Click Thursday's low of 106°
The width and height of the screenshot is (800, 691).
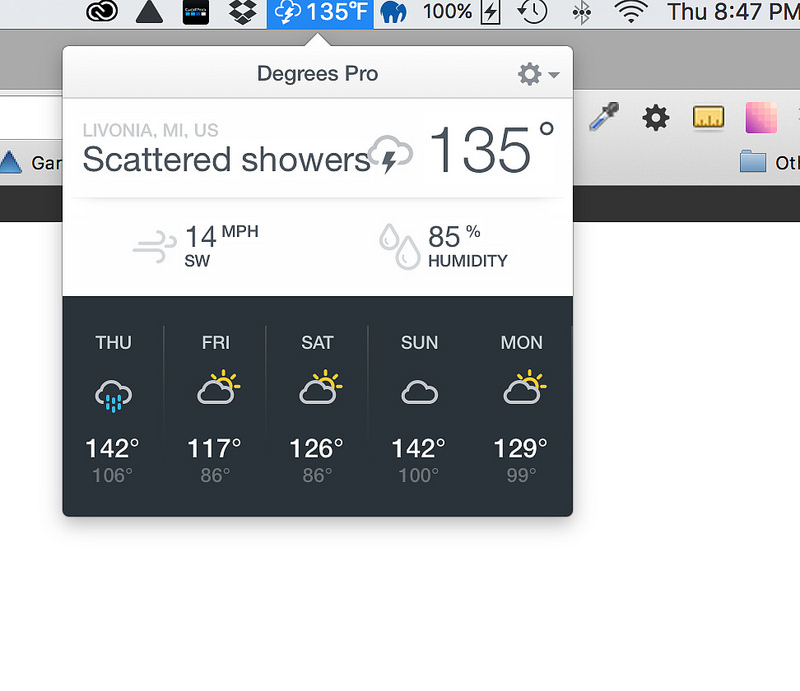coord(112,476)
